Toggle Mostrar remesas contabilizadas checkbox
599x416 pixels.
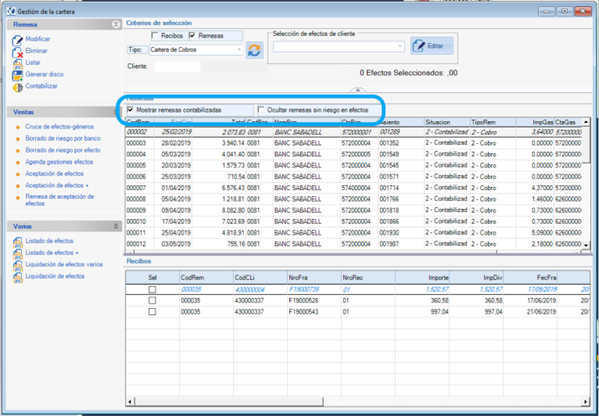(130, 110)
